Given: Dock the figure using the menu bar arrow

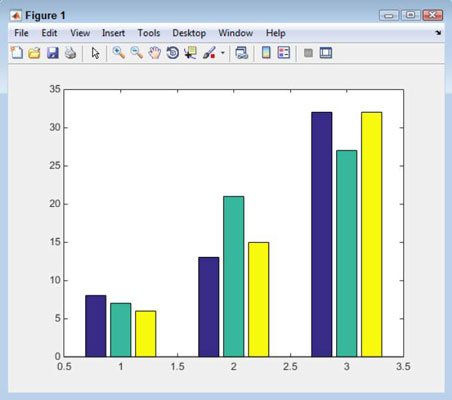Looking at the screenshot, I should tap(438, 33).
